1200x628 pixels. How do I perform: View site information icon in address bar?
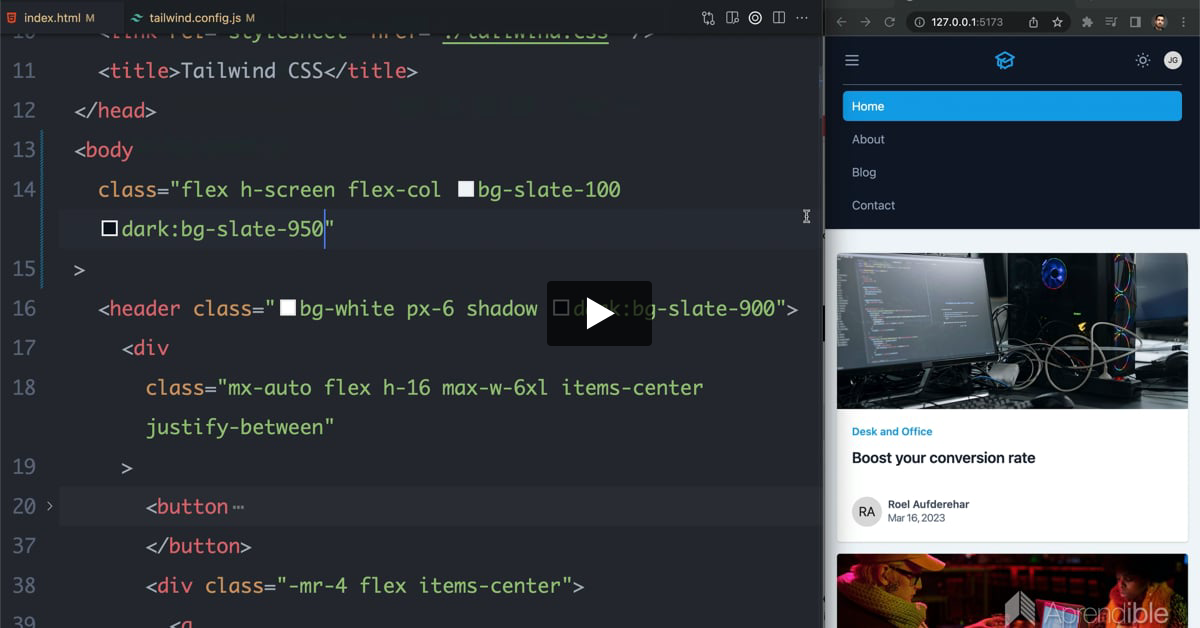click(919, 22)
